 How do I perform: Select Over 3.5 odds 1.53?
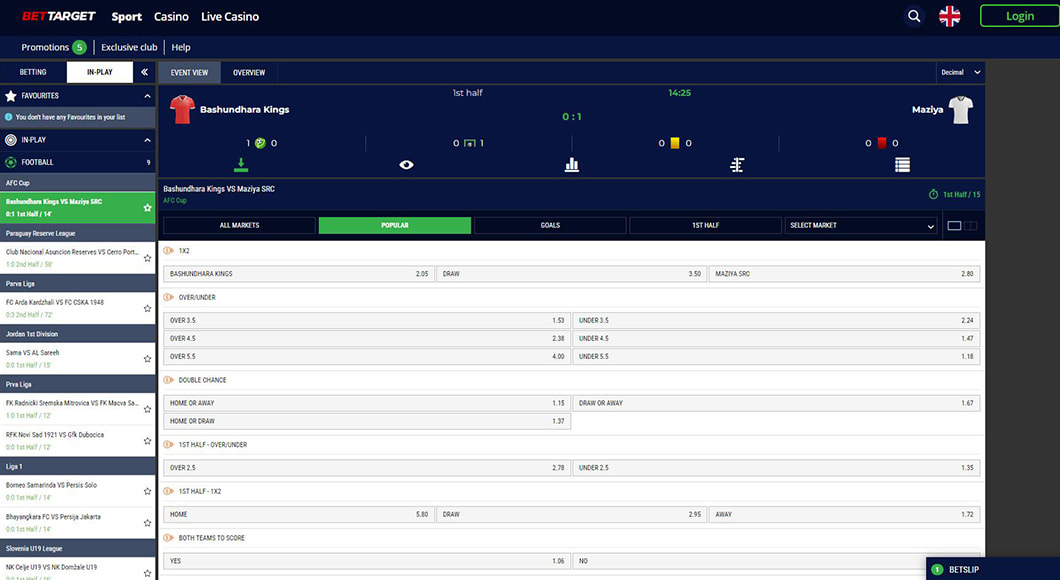click(x=367, y=320)
